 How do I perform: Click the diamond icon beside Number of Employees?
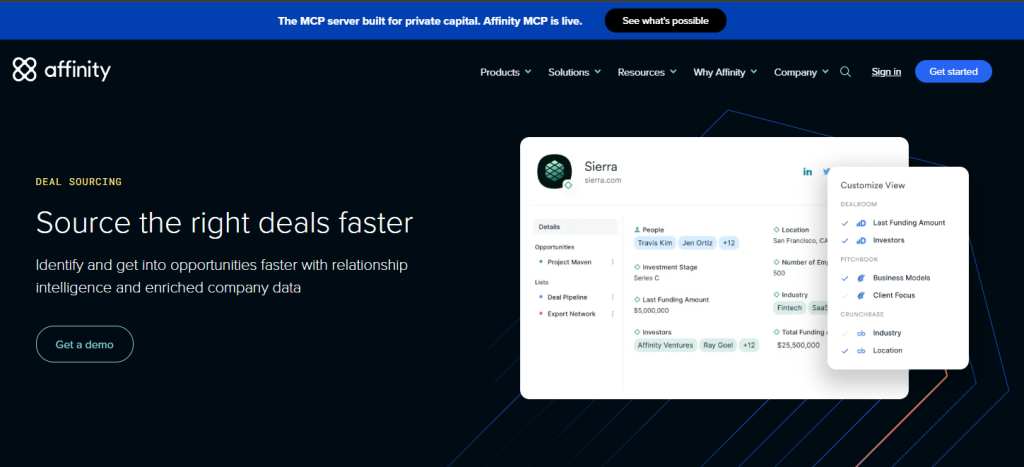[776, 263]
